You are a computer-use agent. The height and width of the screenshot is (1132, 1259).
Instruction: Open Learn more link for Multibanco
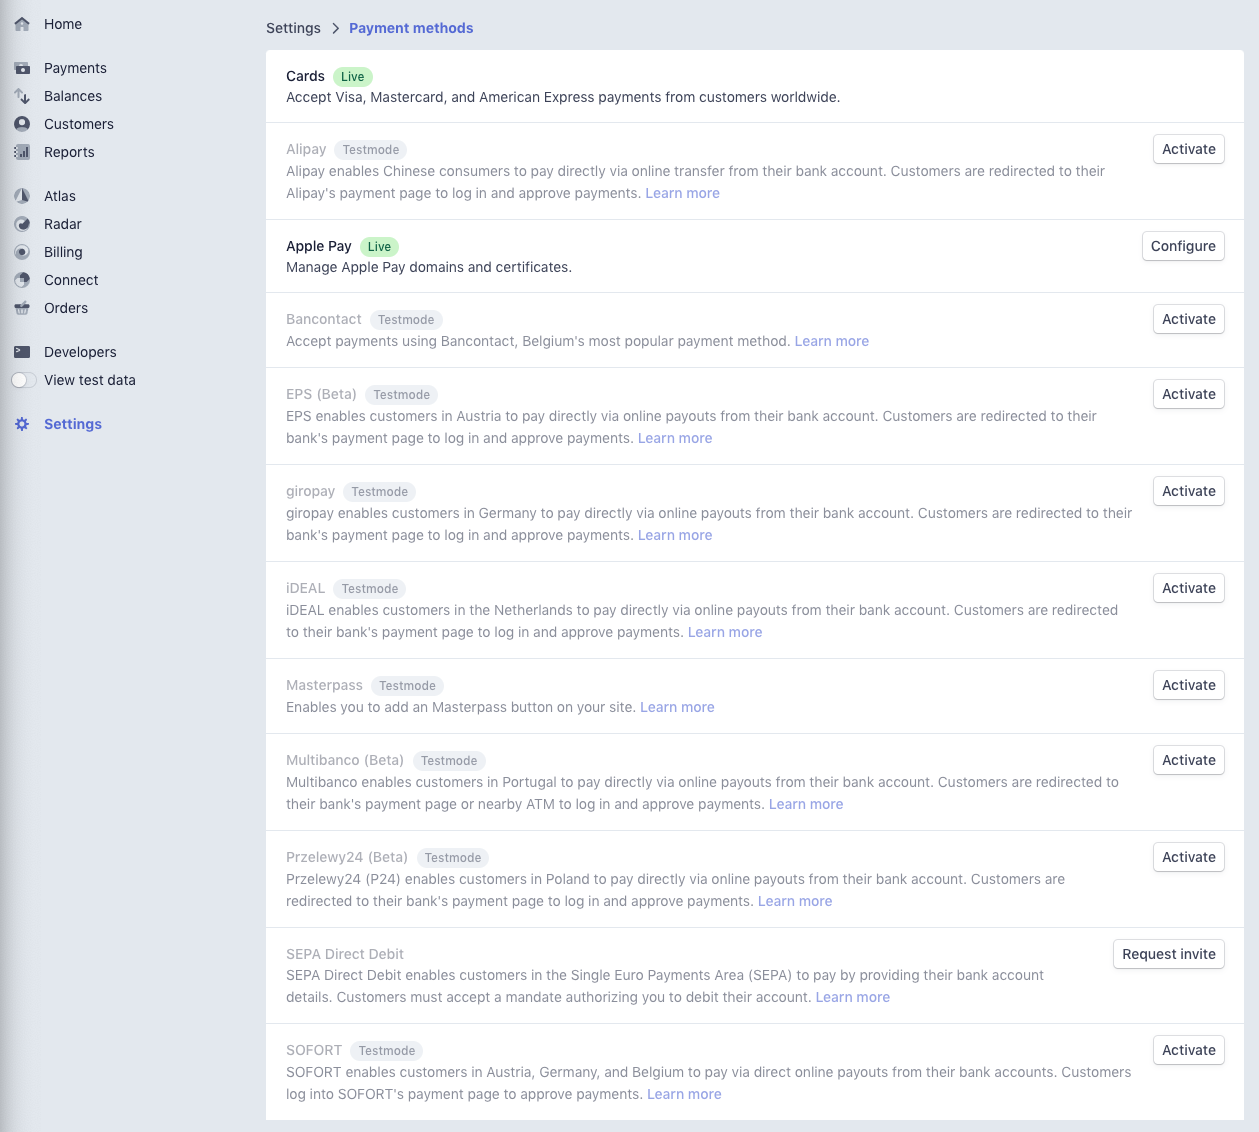[806, 804]
